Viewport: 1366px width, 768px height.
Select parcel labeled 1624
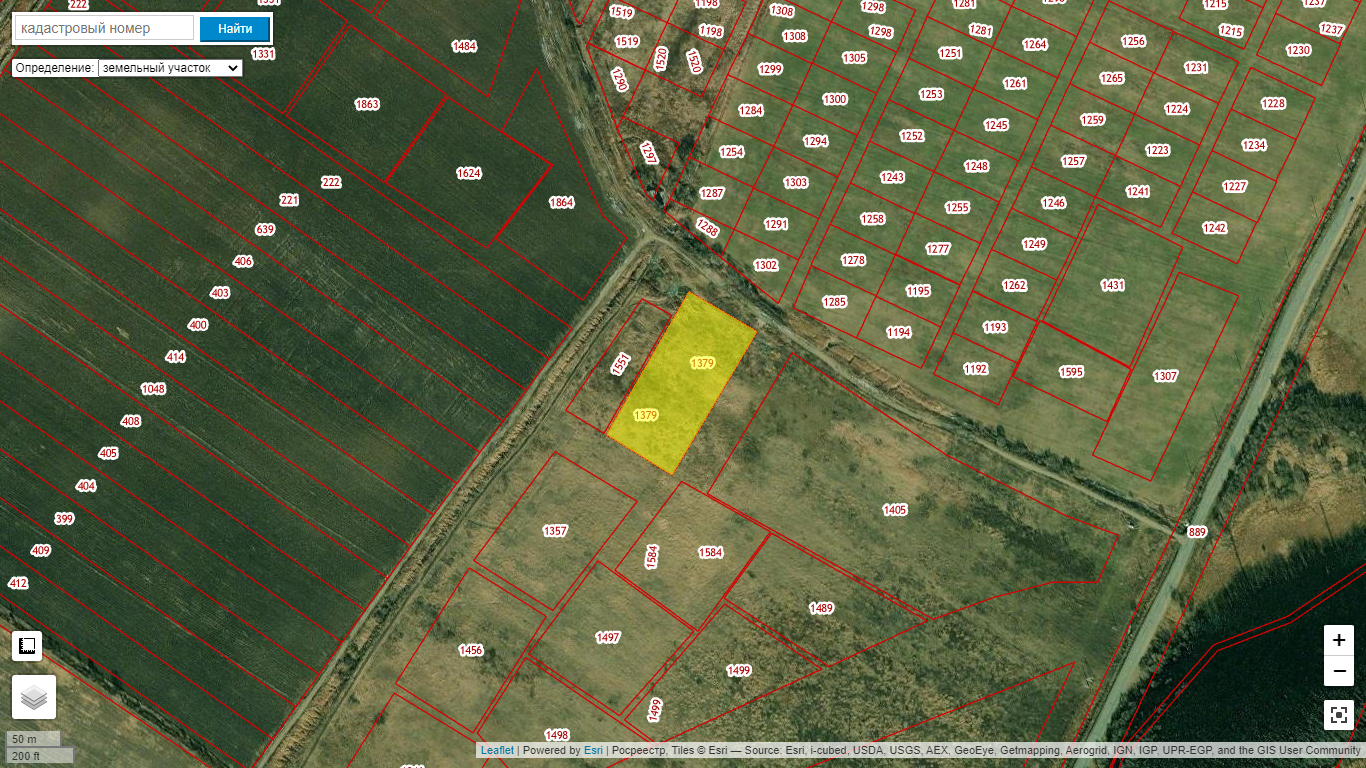click(x=469, y=173)
